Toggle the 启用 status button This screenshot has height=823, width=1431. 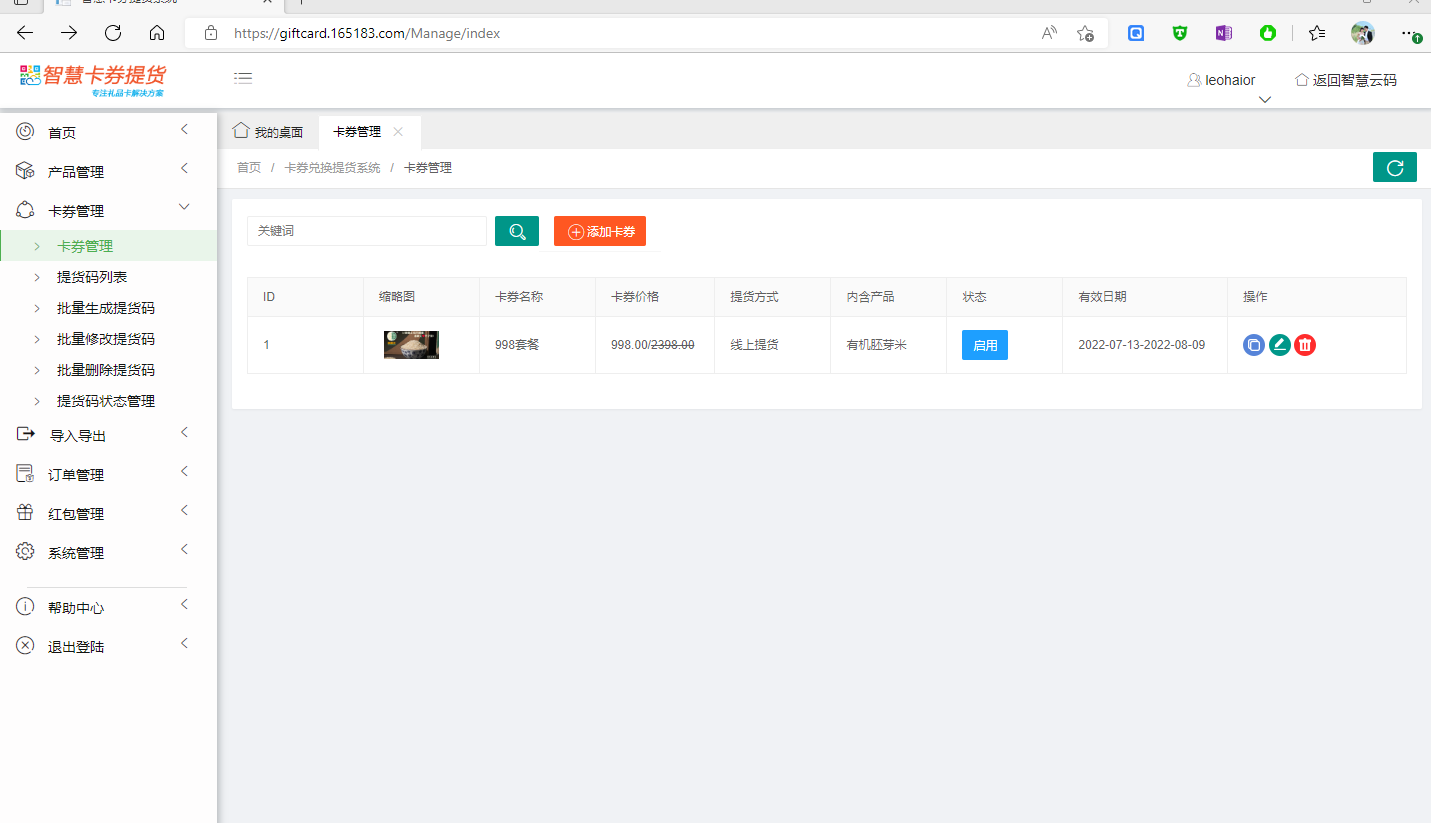984,345
